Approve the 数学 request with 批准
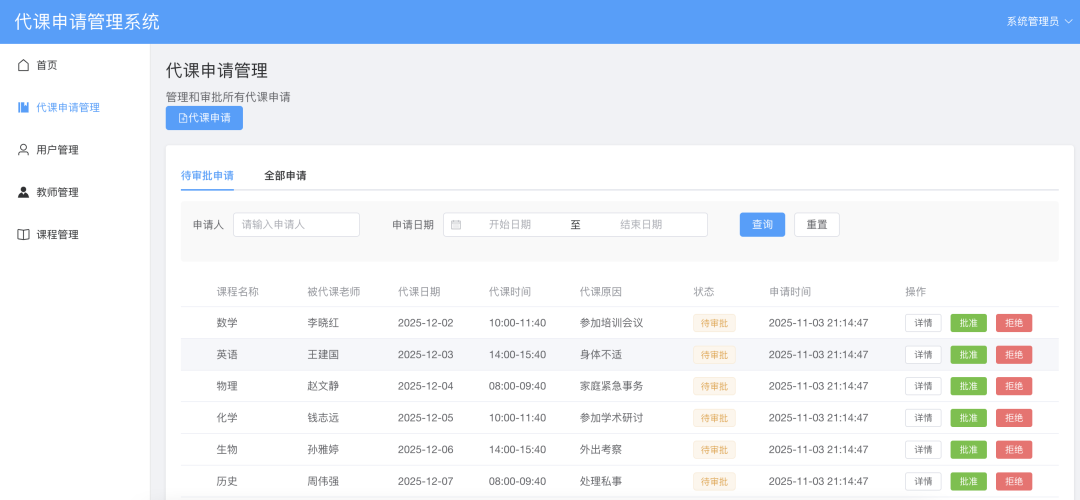Image resolution: width=1080 pixels, height=500 pixels. (x=968, y=323)
